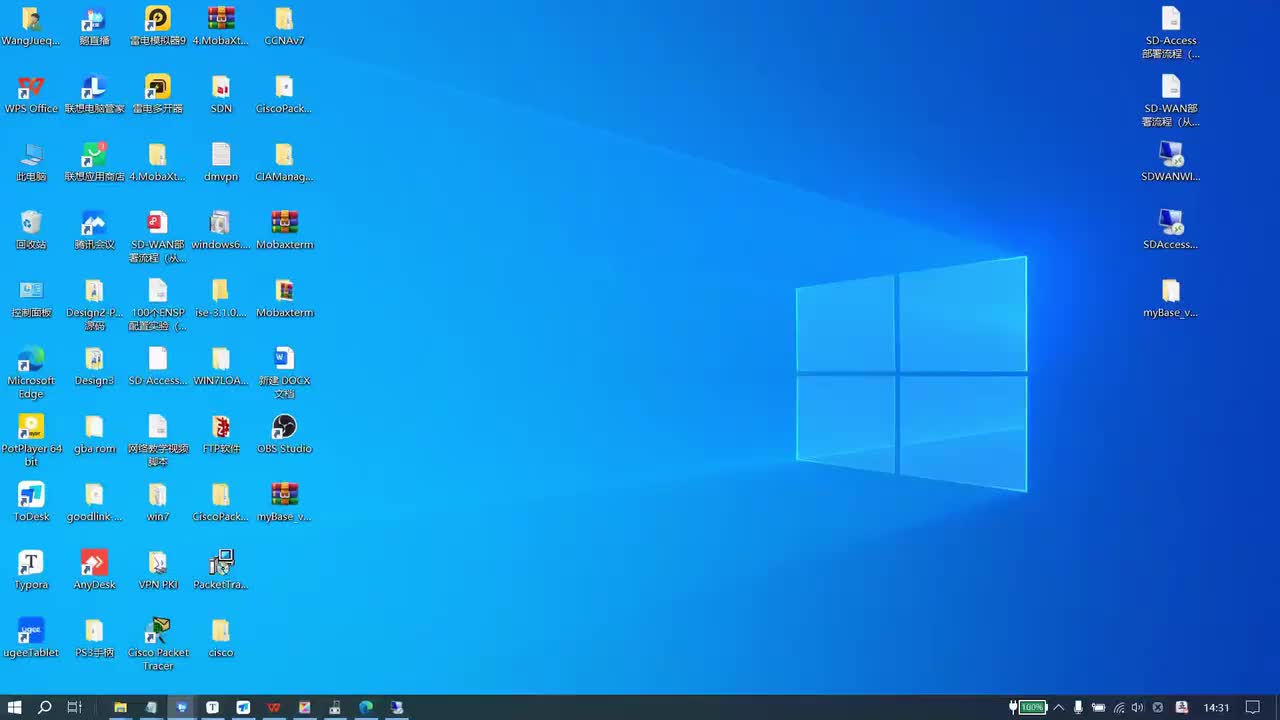The height and width of the screenshot is (720, 1280).
Task: Select the AnyDesk desktop shortcut
Action: click(x=94, y=570)
